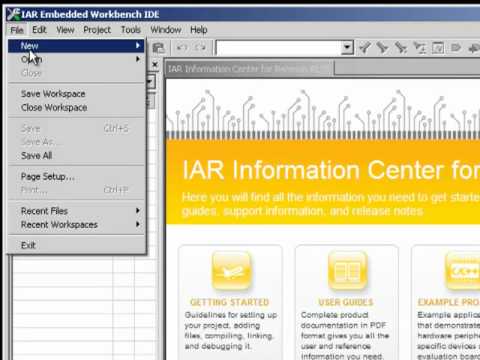Switch to the IAR Information Center tab
Viewport: 480px width, 360px height.
(x=249, y=69)
